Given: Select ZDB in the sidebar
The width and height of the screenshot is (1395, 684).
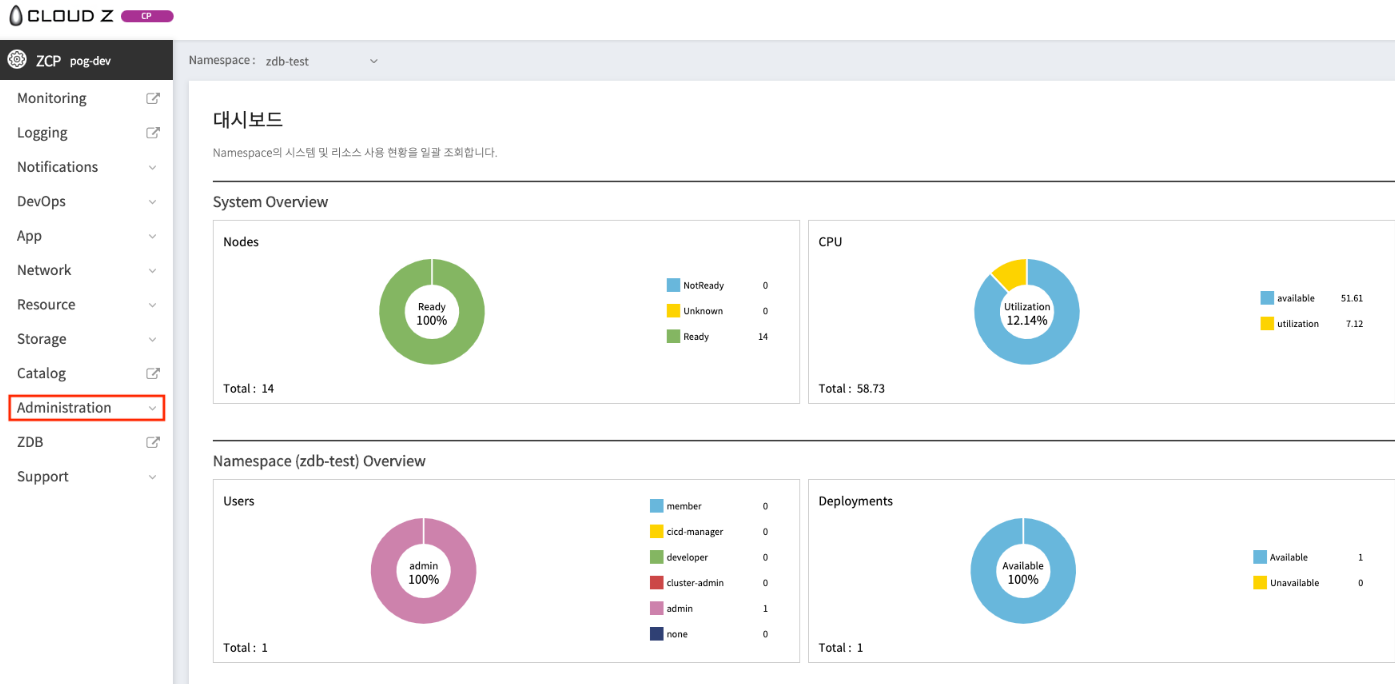Looking at the screenshot, I should pos(30,442).
